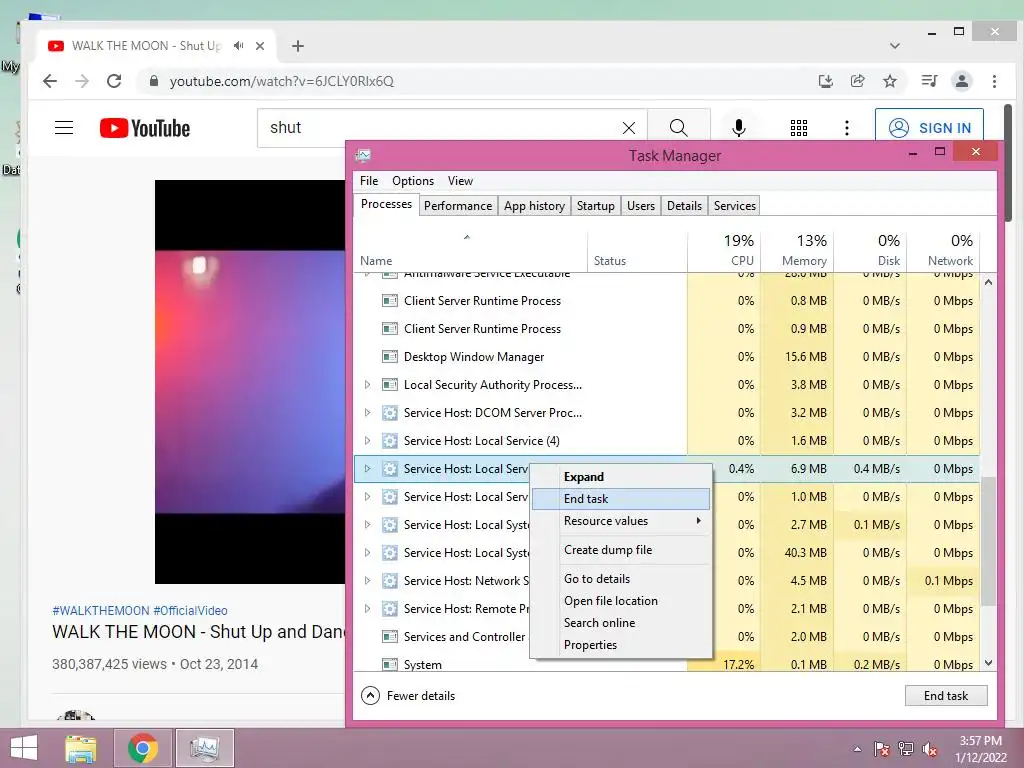Open File Explorer from the taskbar
Screen dimensions: 1024x768
(81, 748)
